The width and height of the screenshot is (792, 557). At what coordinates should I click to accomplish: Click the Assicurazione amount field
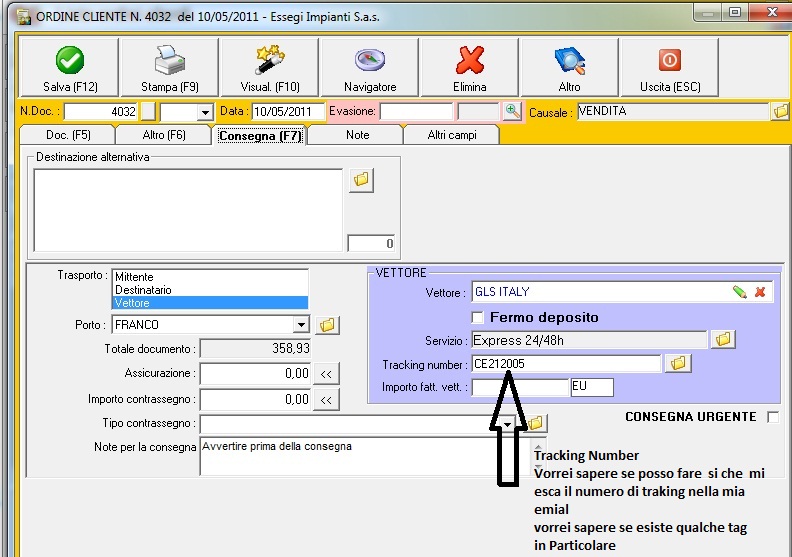255,374
